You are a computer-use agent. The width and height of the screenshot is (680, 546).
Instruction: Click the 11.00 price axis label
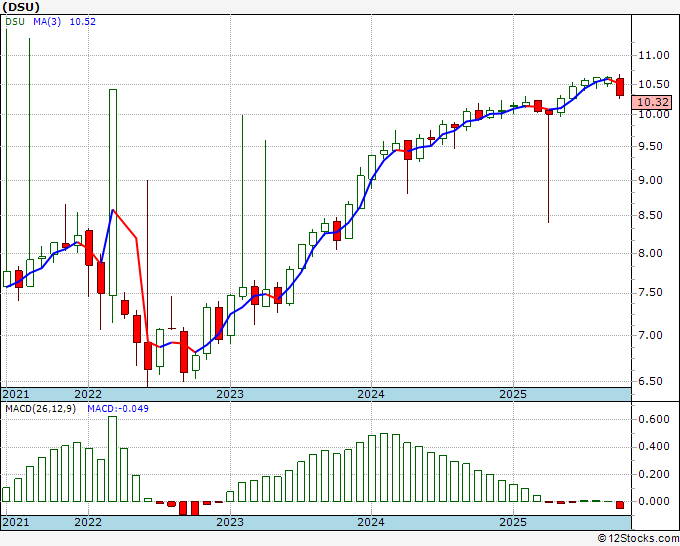pos(654,55)
